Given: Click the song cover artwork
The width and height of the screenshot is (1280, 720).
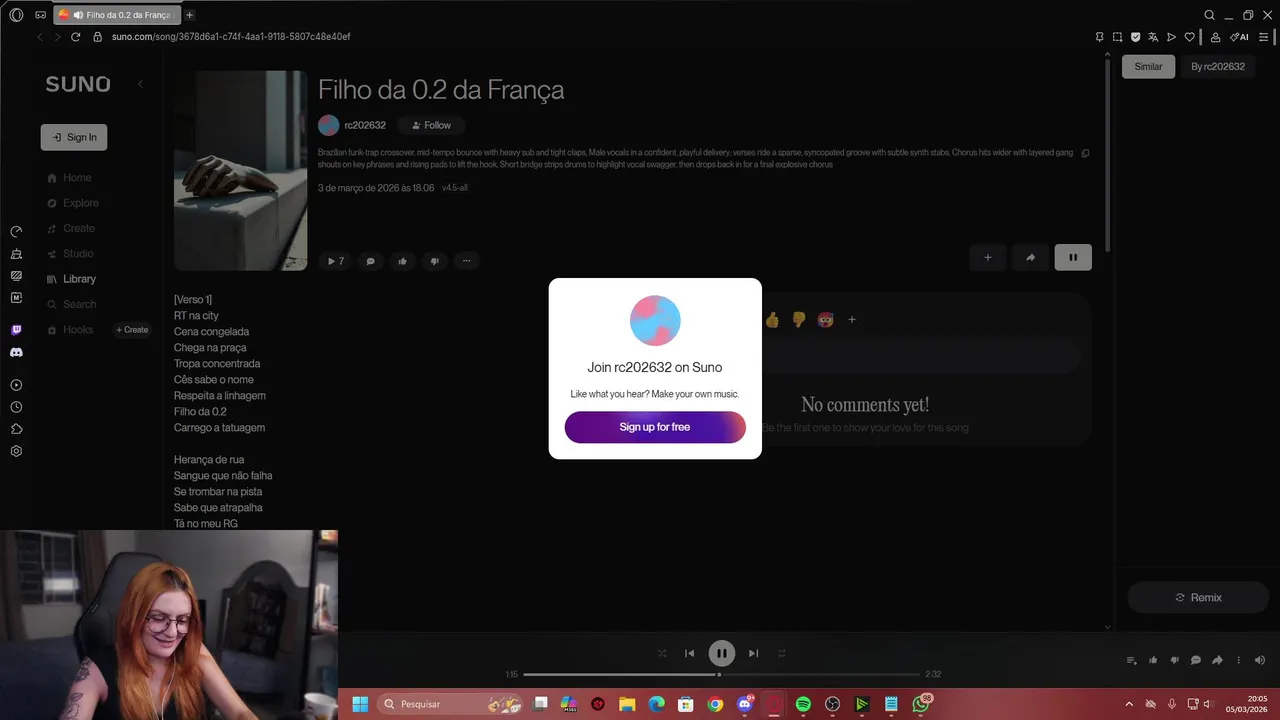Looking at the screenshot, I should click(x=241, y=170).
